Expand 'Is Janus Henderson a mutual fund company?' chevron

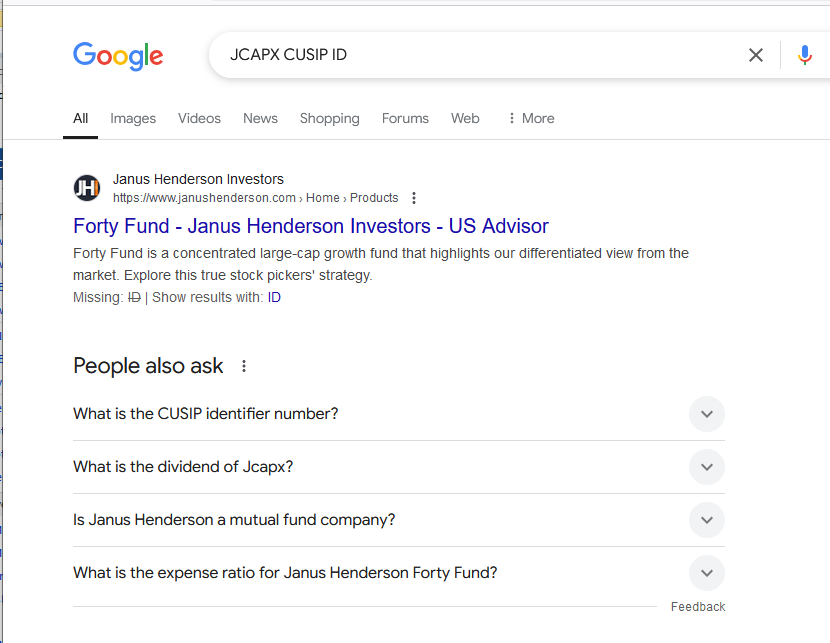[x=707, y=520]
